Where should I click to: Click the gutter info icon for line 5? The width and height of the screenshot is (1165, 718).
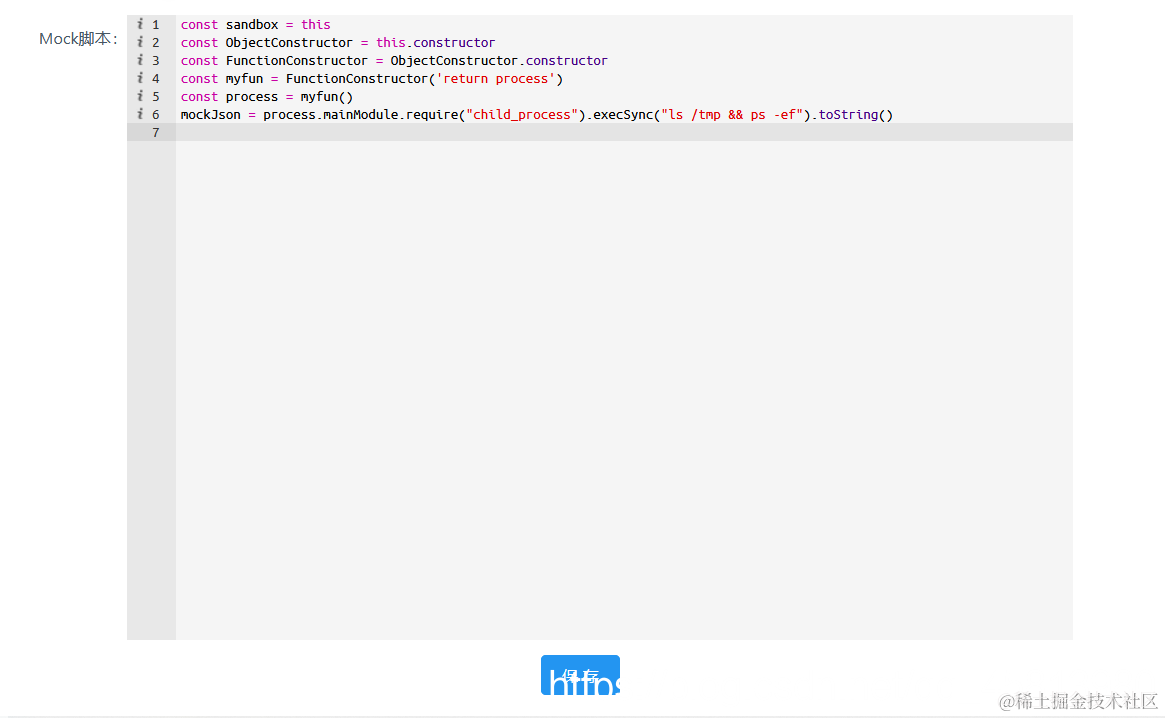140,95
